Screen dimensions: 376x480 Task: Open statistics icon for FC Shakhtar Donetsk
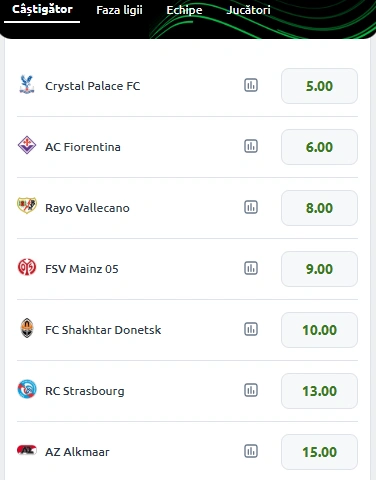(x=251, y=329)
